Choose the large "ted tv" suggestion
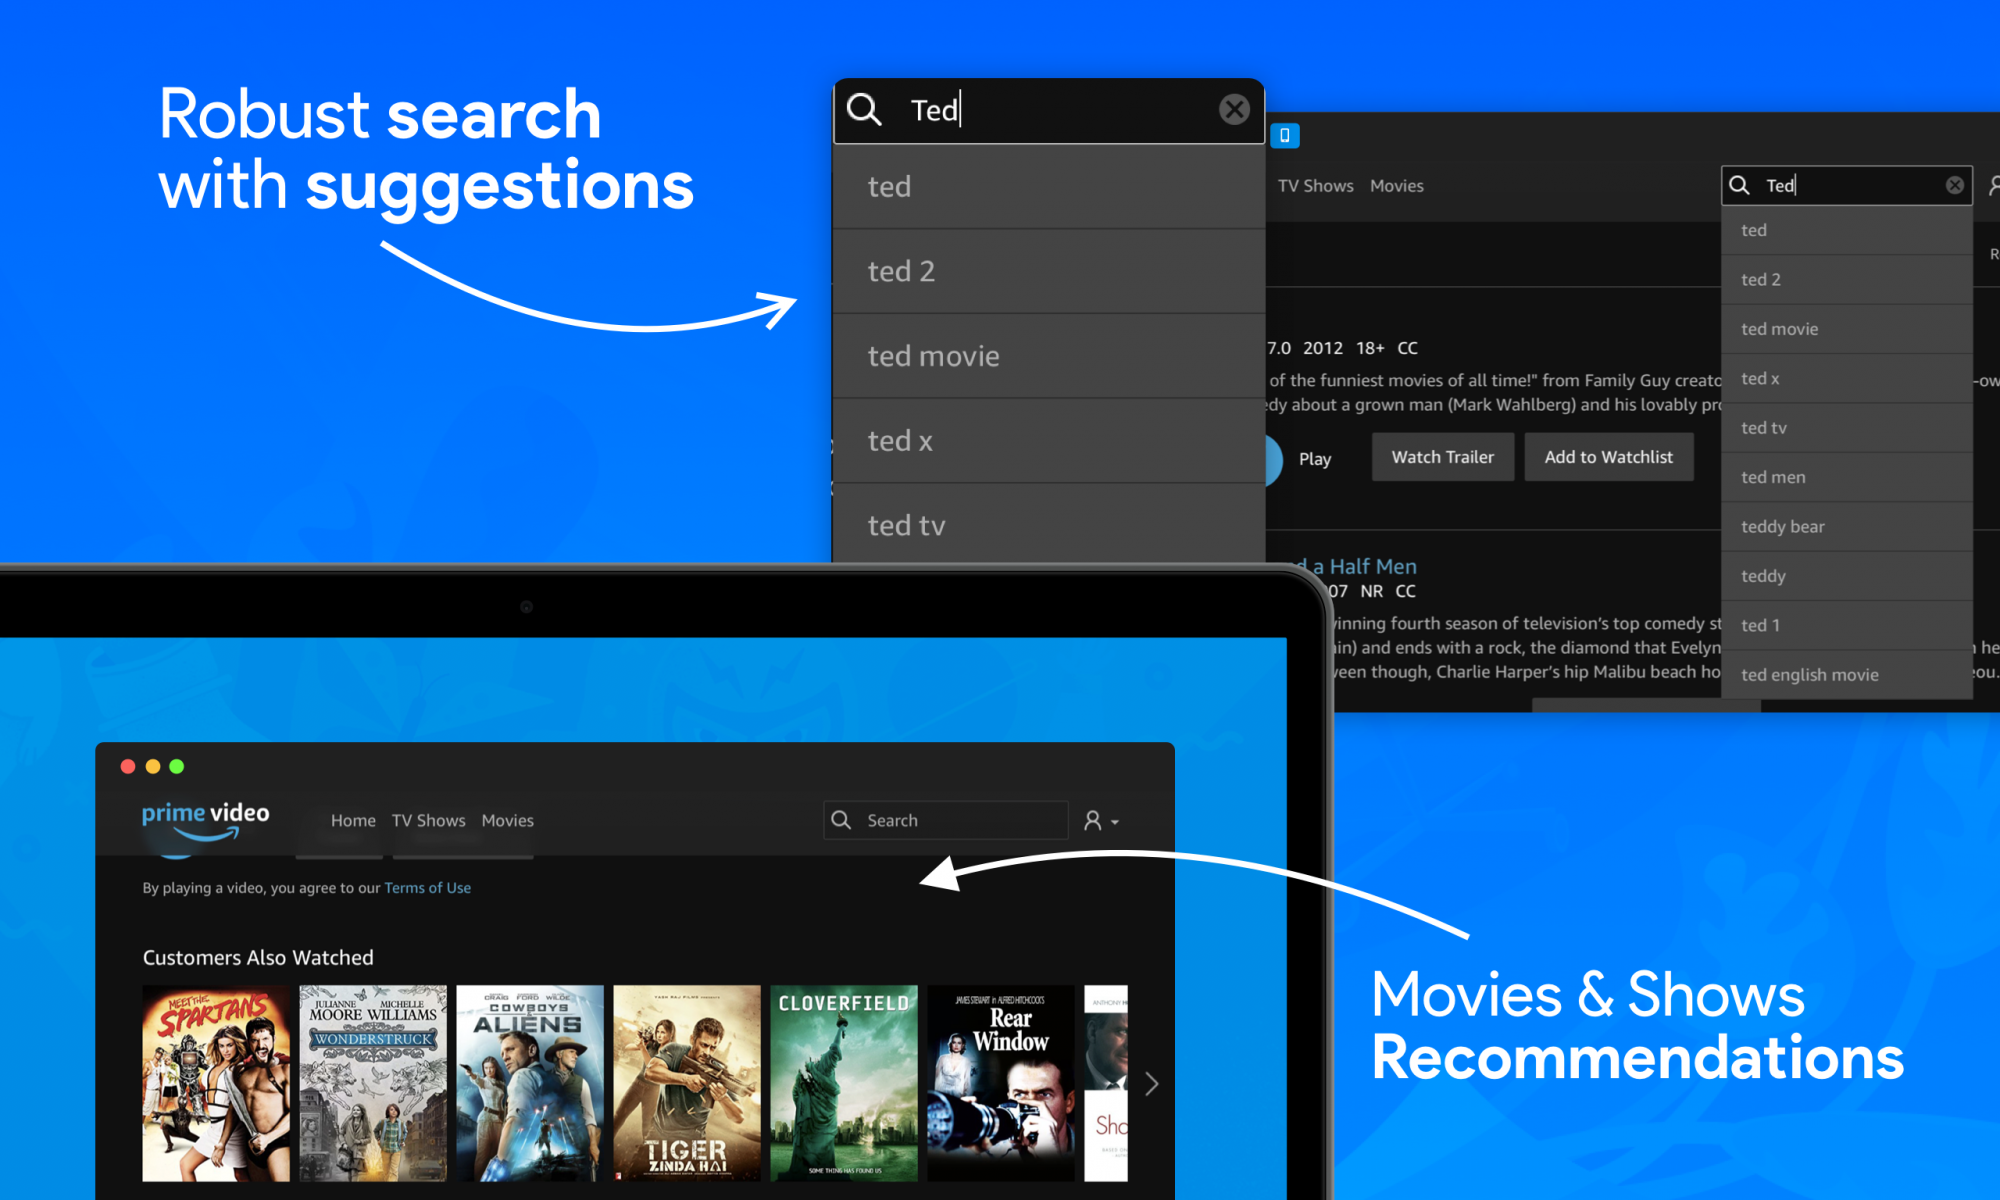This screenshot has width=2000, height=1200. [x=1049, y=524]
